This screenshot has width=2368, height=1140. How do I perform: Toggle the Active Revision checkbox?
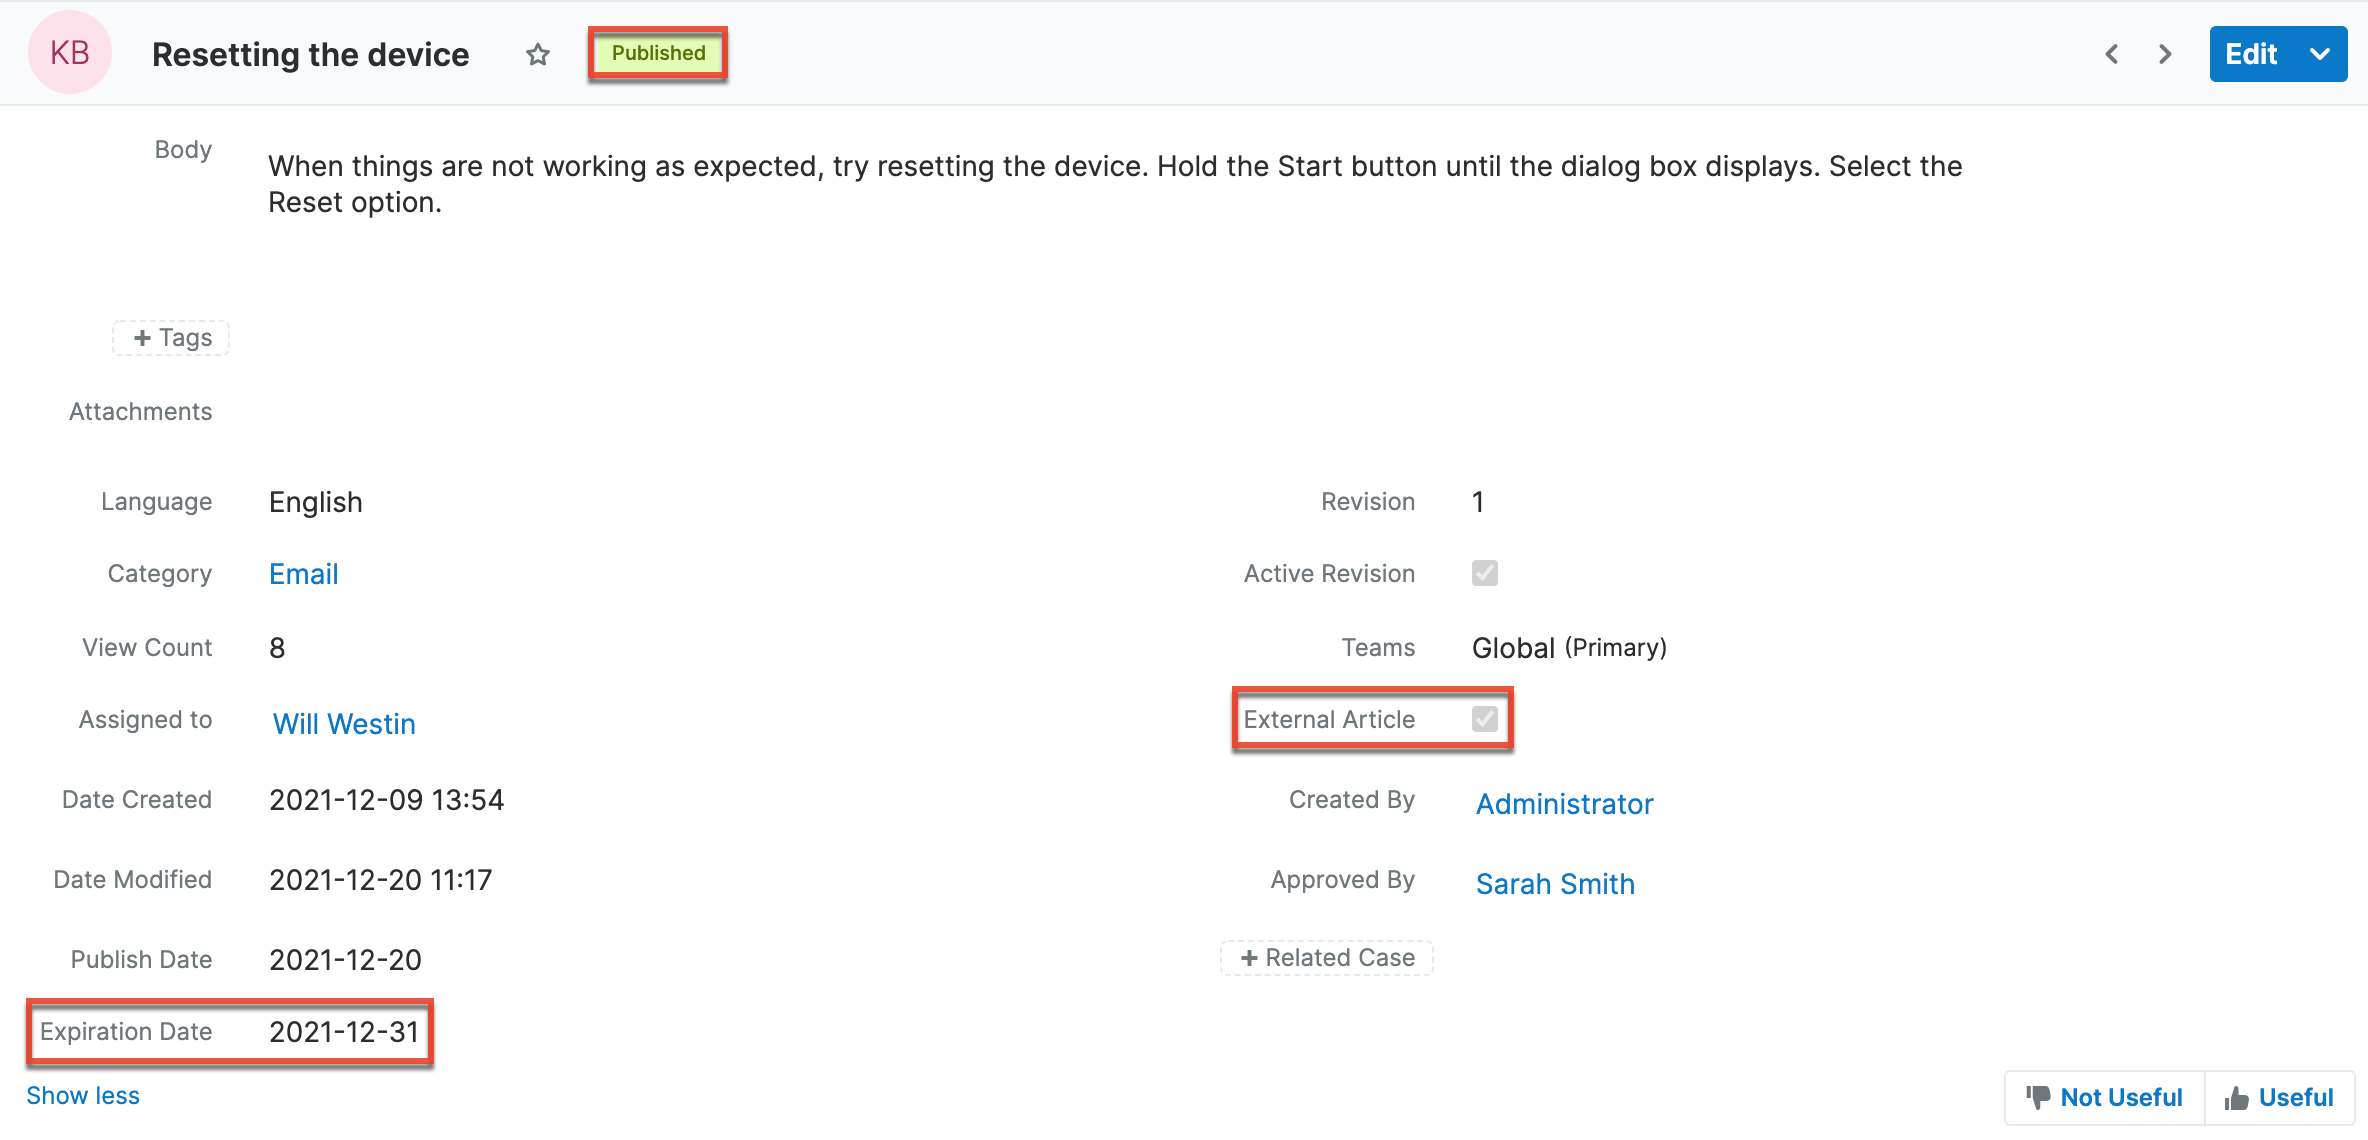point(1485,573)
